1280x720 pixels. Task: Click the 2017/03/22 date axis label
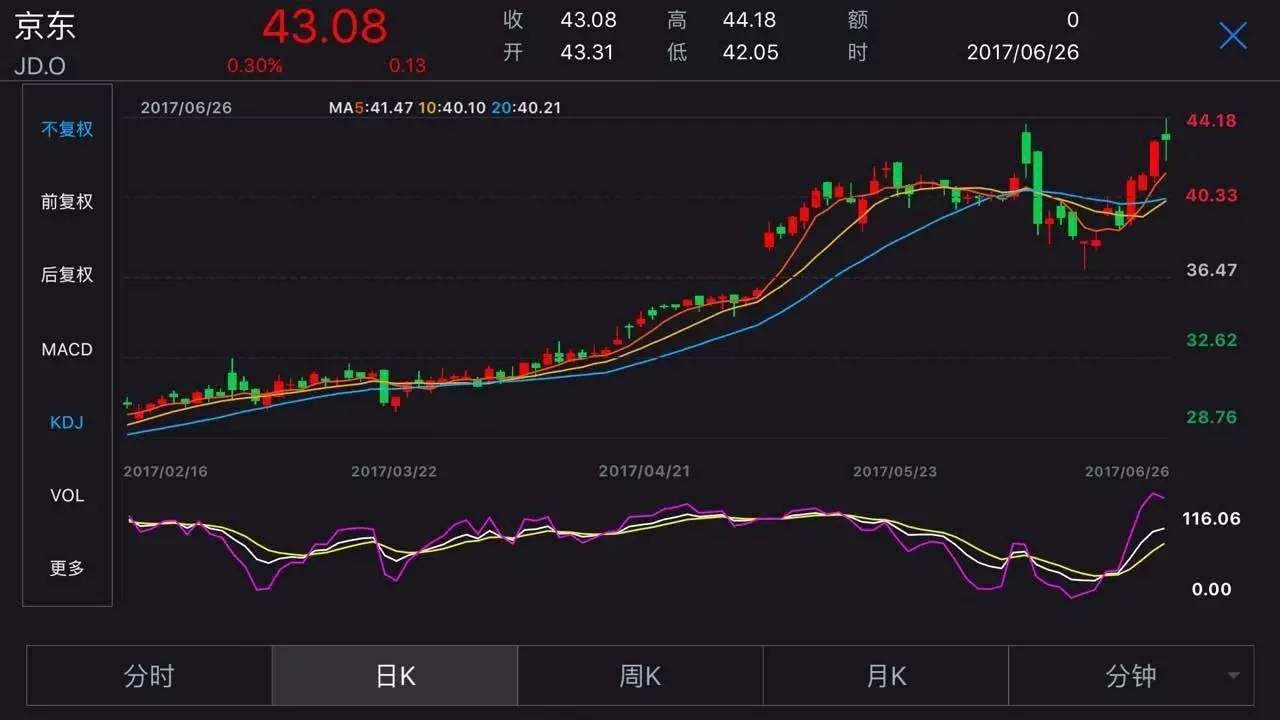coord(394,471)
